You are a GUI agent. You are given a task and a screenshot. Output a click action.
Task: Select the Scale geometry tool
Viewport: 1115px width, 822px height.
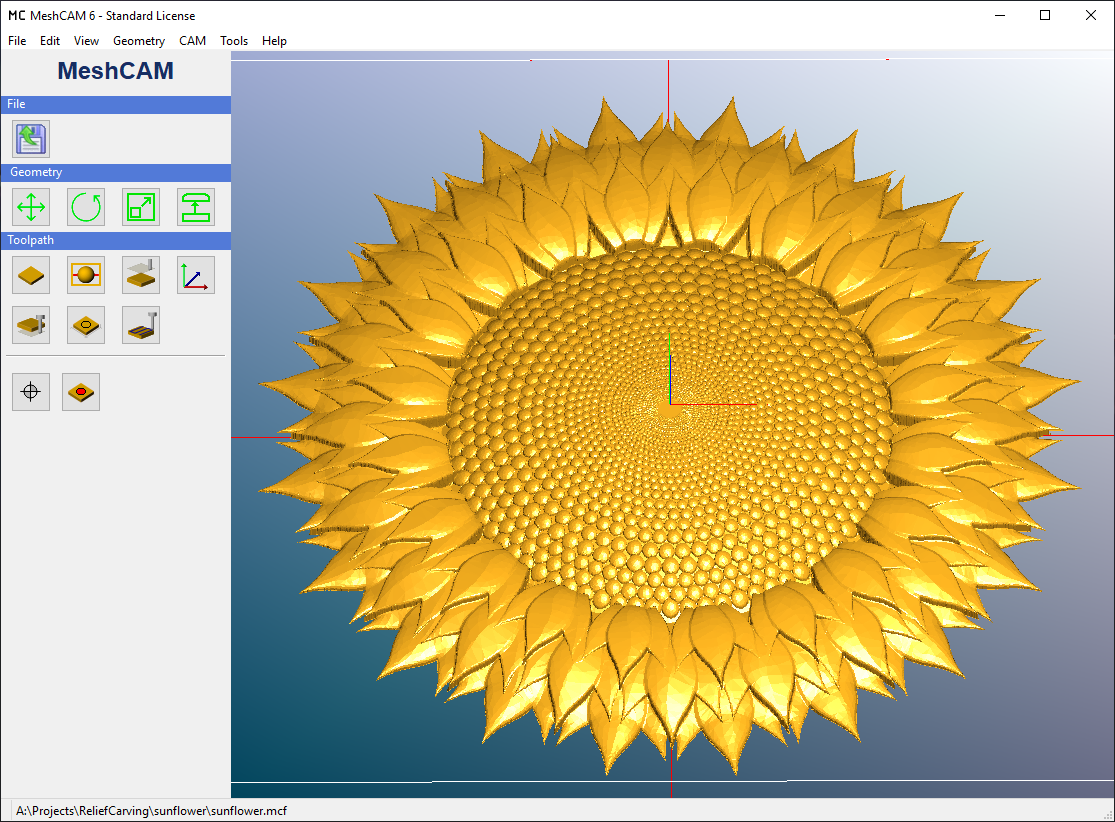click(x=141, y=207)
